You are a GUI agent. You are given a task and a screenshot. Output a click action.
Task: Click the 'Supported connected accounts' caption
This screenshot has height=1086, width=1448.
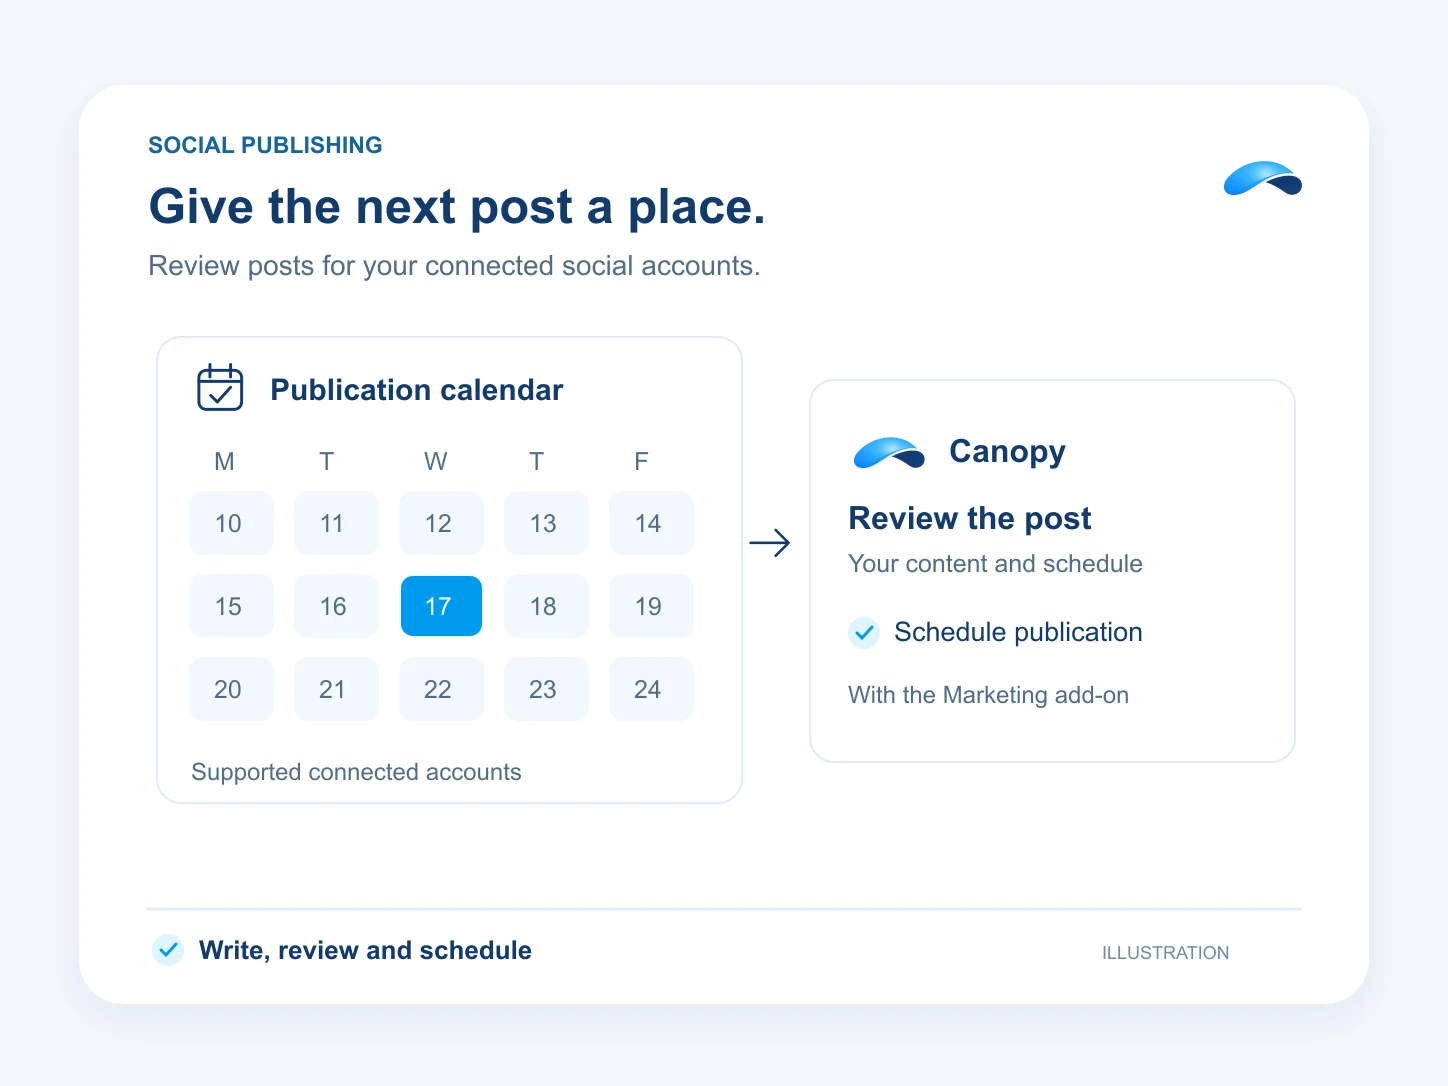(x=356, y=772)
